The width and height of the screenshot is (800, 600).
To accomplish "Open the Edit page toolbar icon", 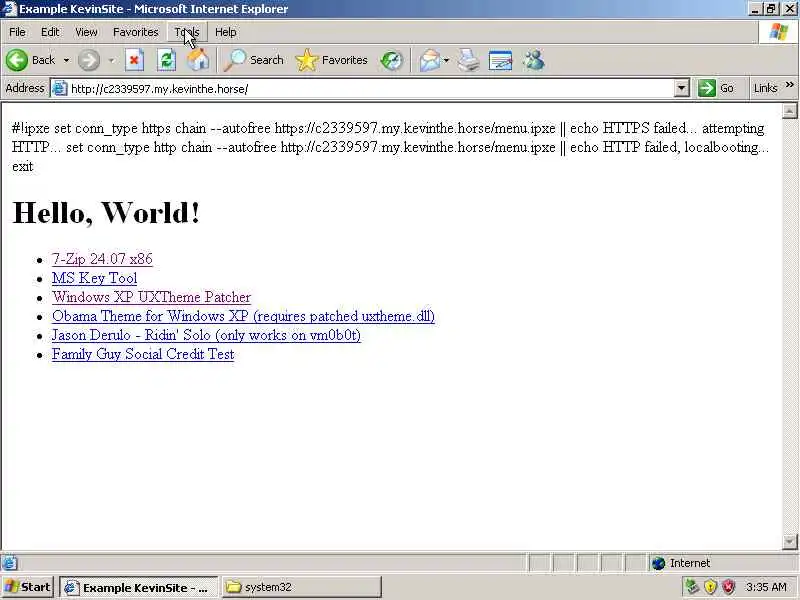I will (500, 60).
